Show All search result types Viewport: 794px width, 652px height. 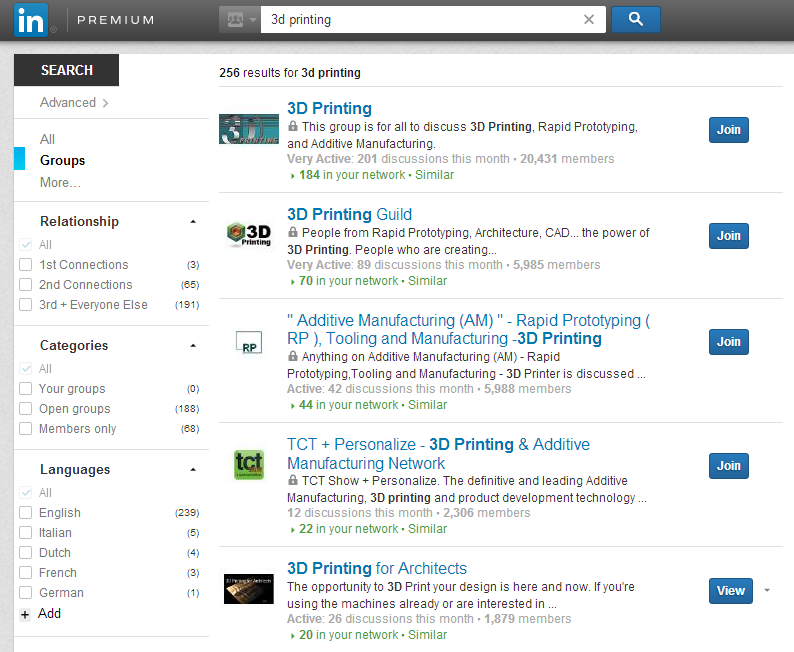coord(47,139)
